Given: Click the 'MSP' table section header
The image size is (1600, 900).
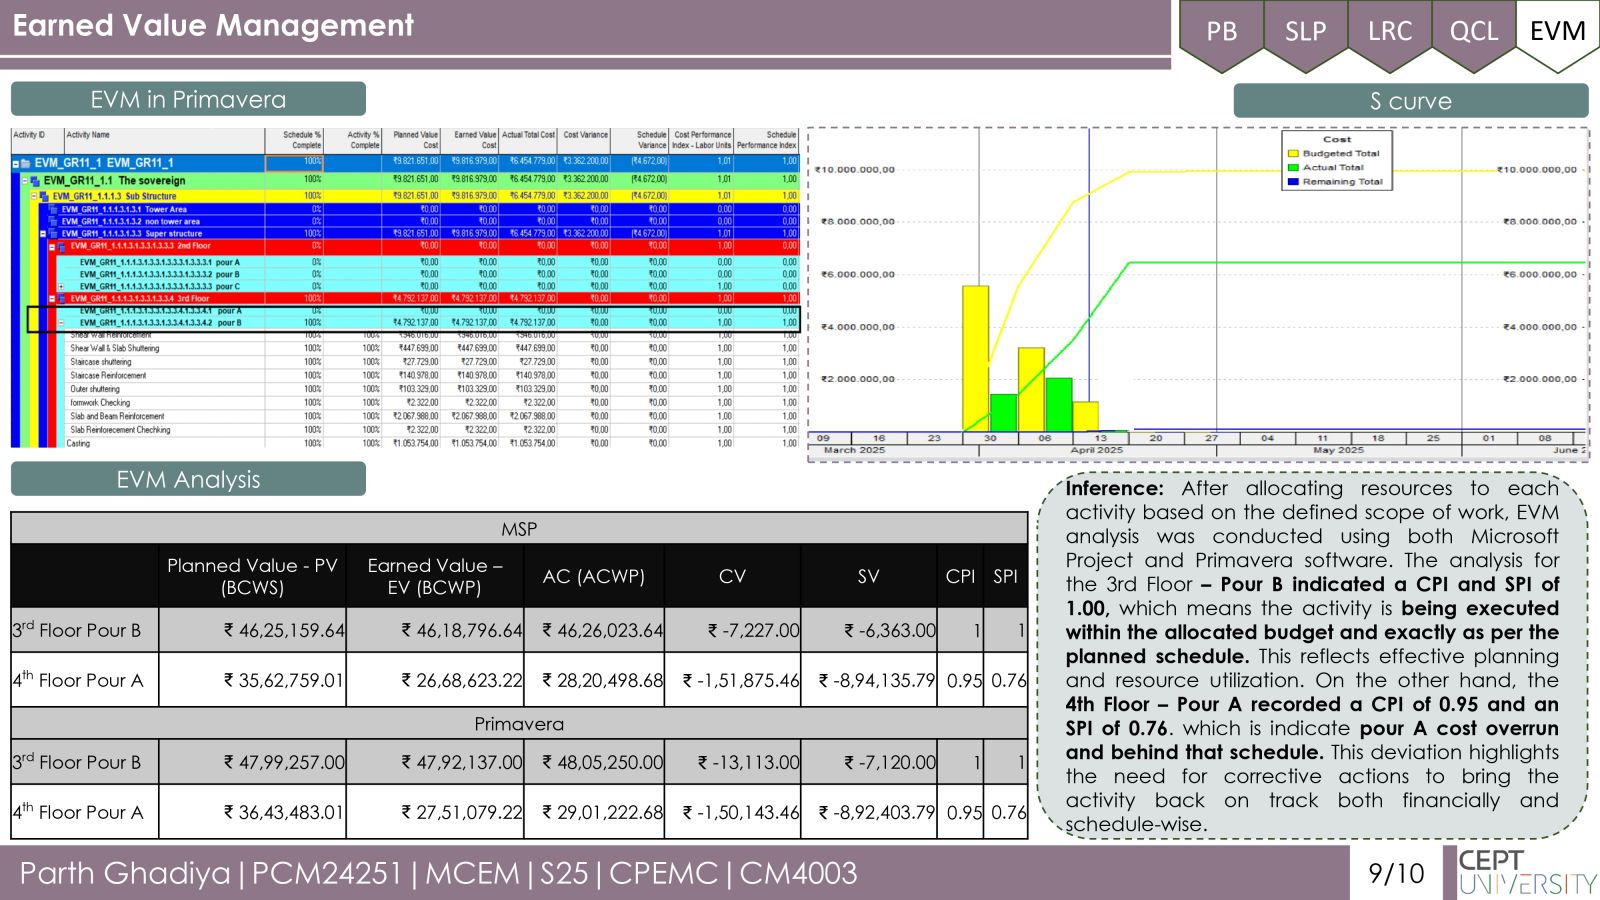Looking at the screenshot, I should tap(519, 529).
